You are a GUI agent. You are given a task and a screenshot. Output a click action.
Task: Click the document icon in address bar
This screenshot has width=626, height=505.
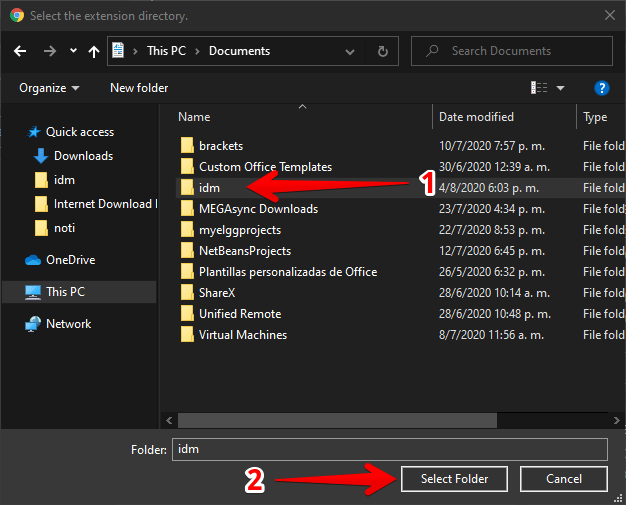click(118, 51)
